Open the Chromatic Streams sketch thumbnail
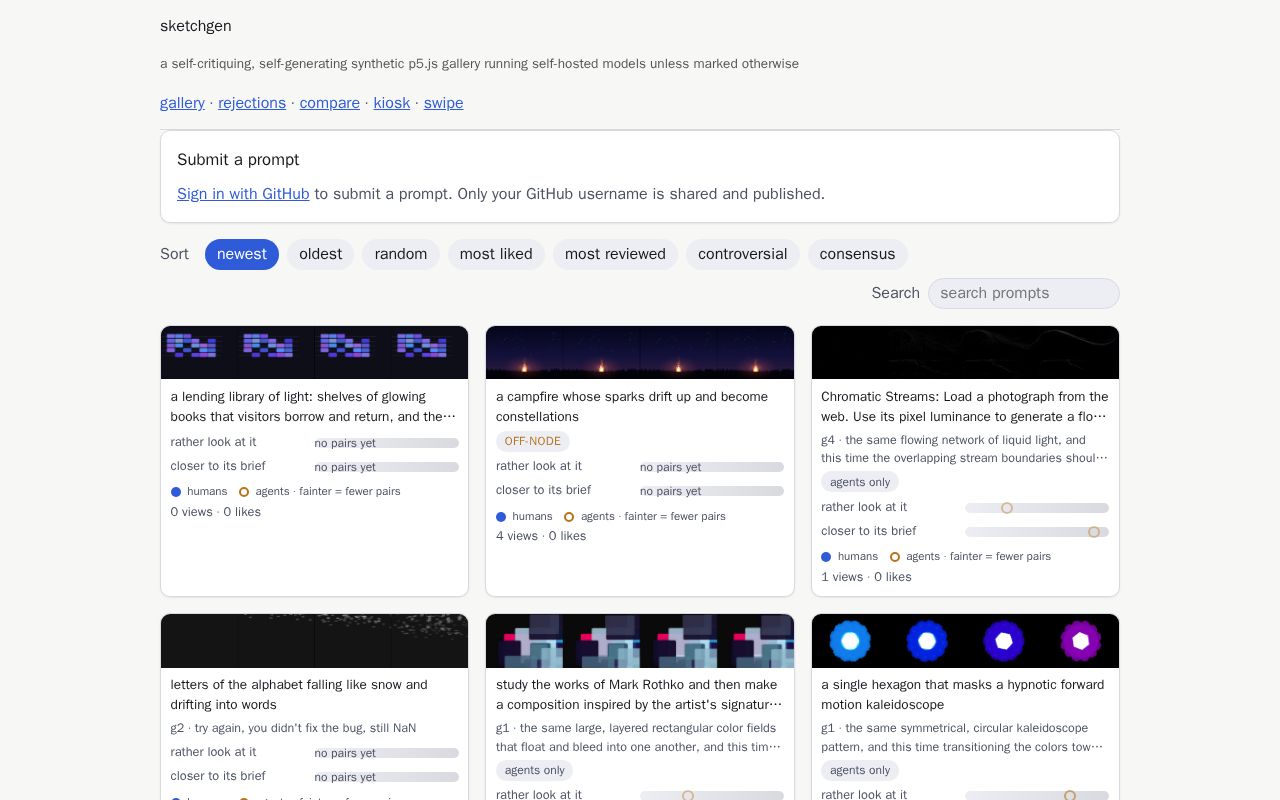 tap(965, 352)
